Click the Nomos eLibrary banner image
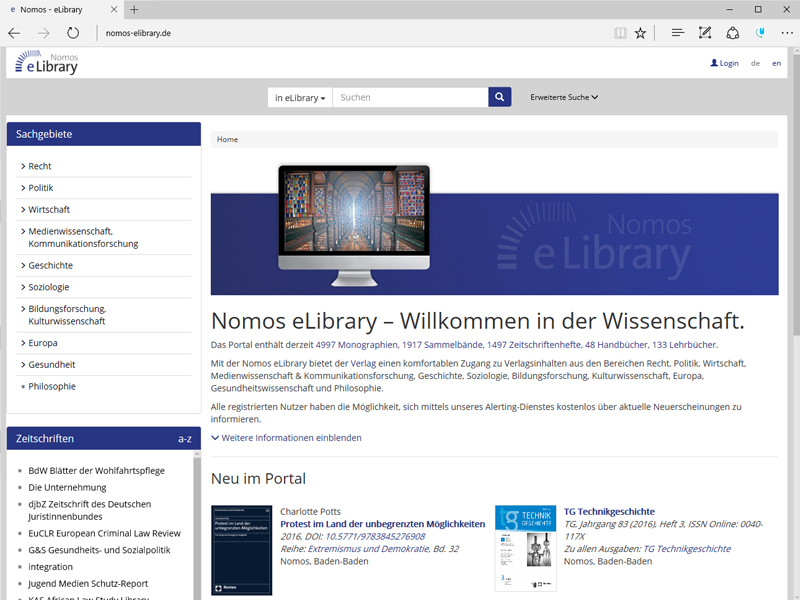Screen dimensions: 800x600 (494, 230)
